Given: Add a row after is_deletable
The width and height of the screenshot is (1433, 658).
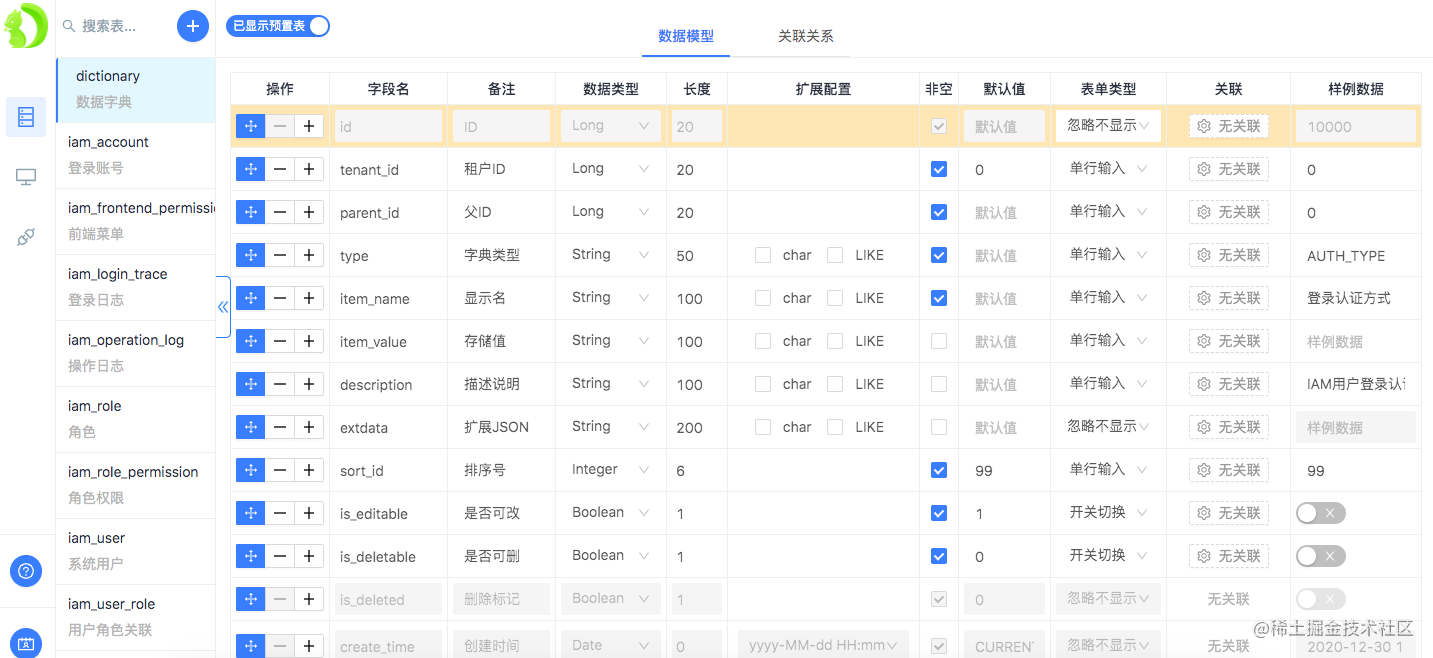Looking at the screenshot, I should pyautogui.click(x=309, y=556).
